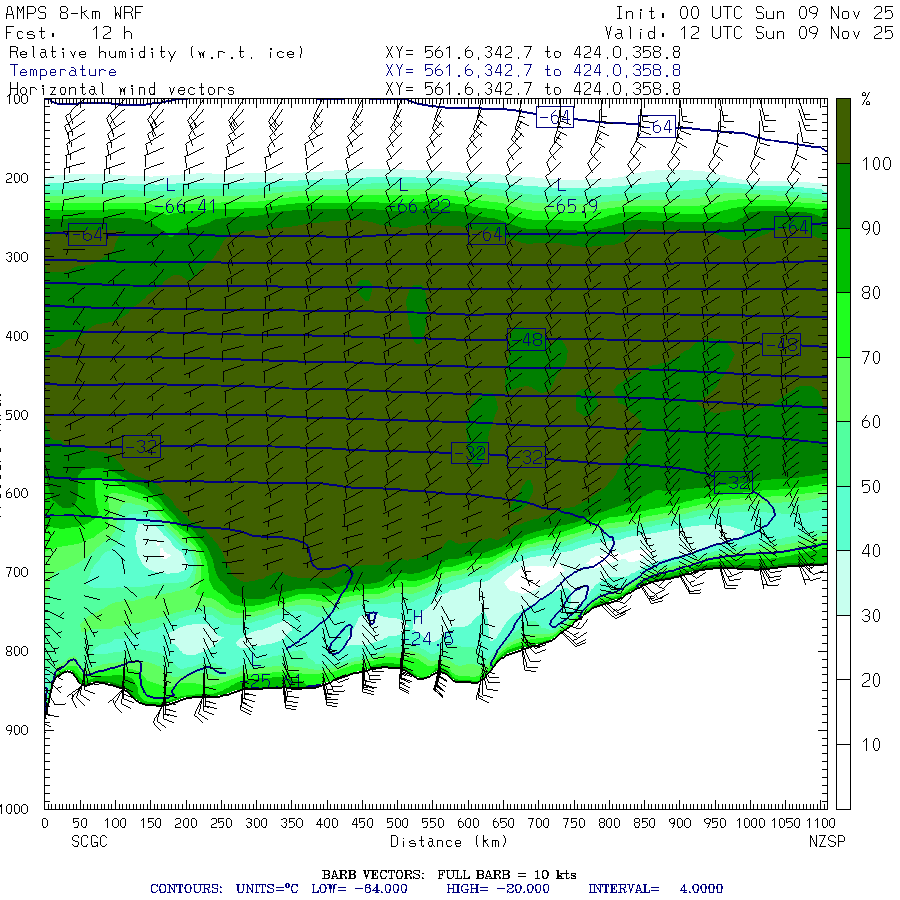Screen dimensions: 900x900
Task: Click the 0 tick on the distance axis
Action: pyautogui.click(x=45, y=823)
